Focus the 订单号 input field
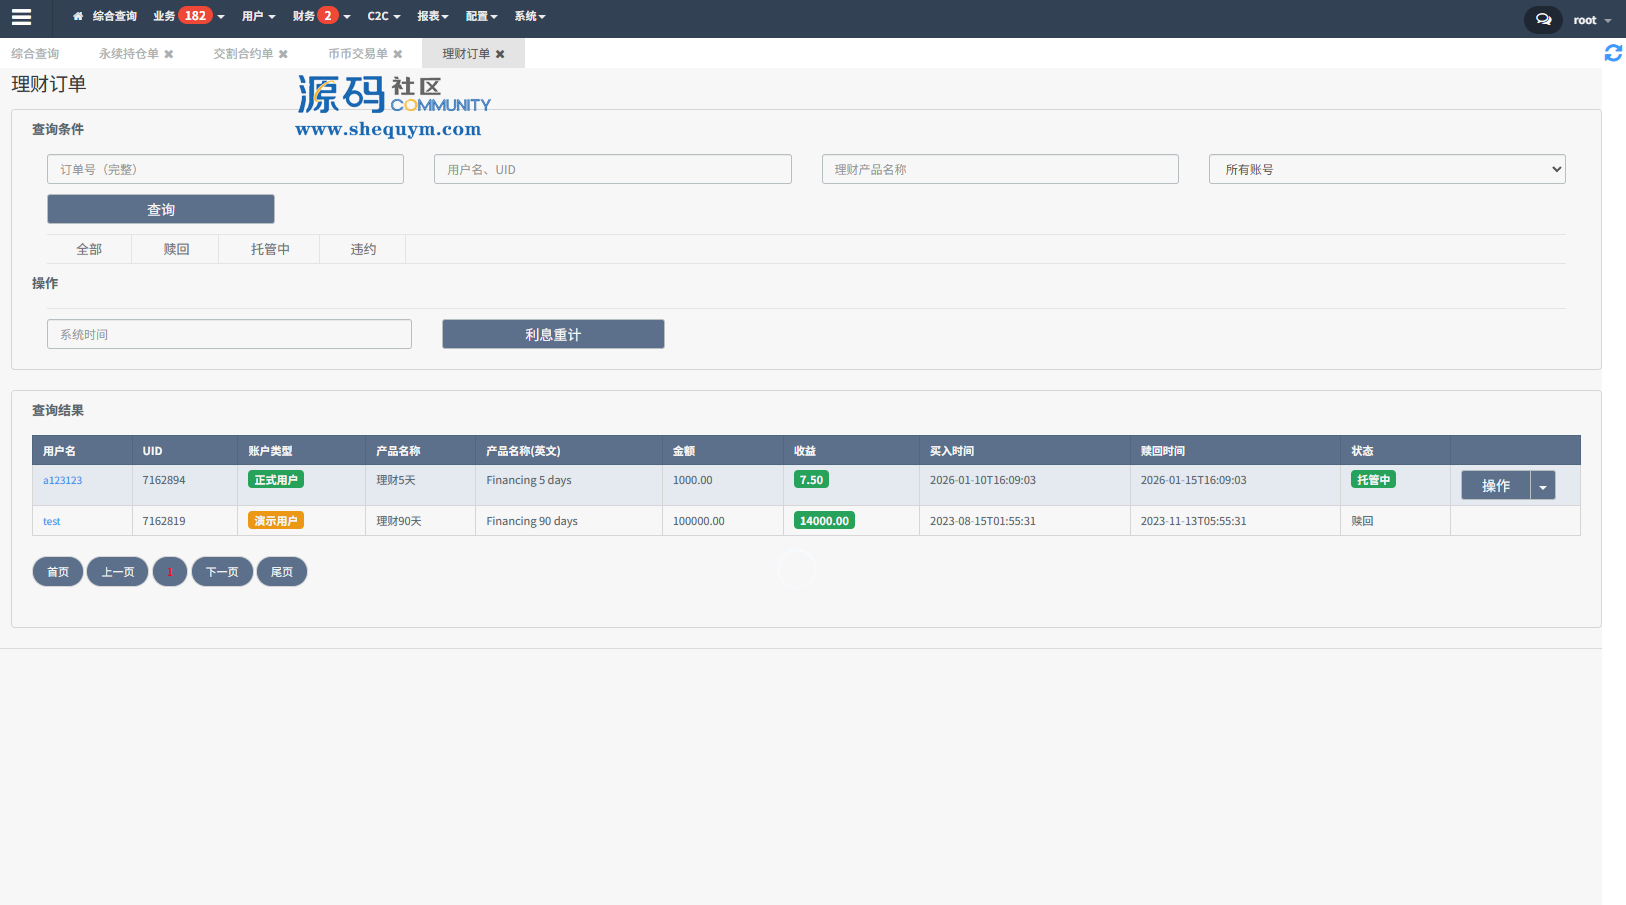Image resolution: width=1626 pixels, height=905 pixels. point(225,169)
